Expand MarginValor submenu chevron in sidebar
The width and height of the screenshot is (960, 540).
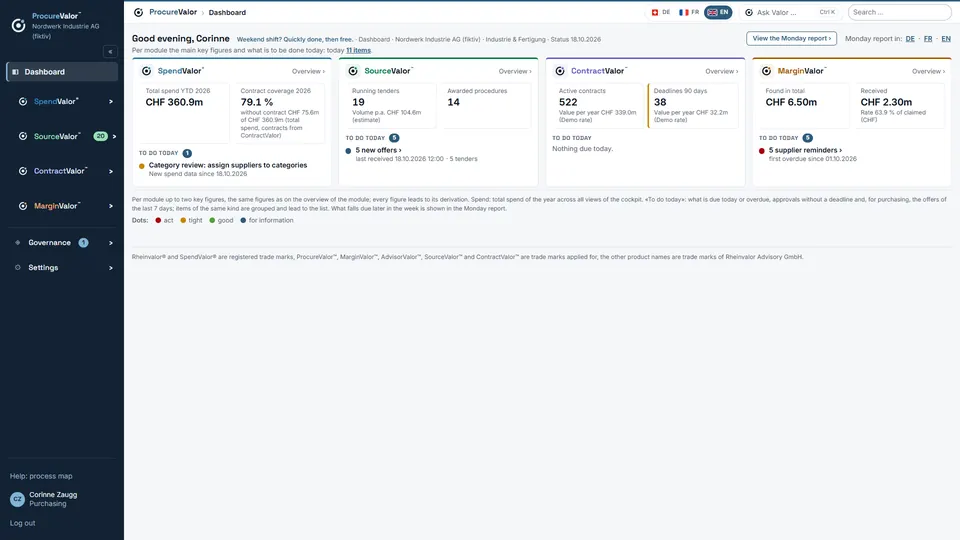tap(111, 206)
